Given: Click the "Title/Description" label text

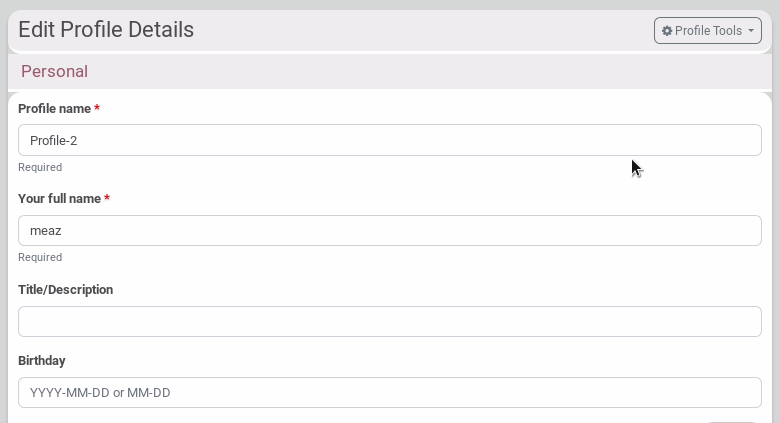Looking at the screenshot, I should pyautogui.click(x=65, y=290).
